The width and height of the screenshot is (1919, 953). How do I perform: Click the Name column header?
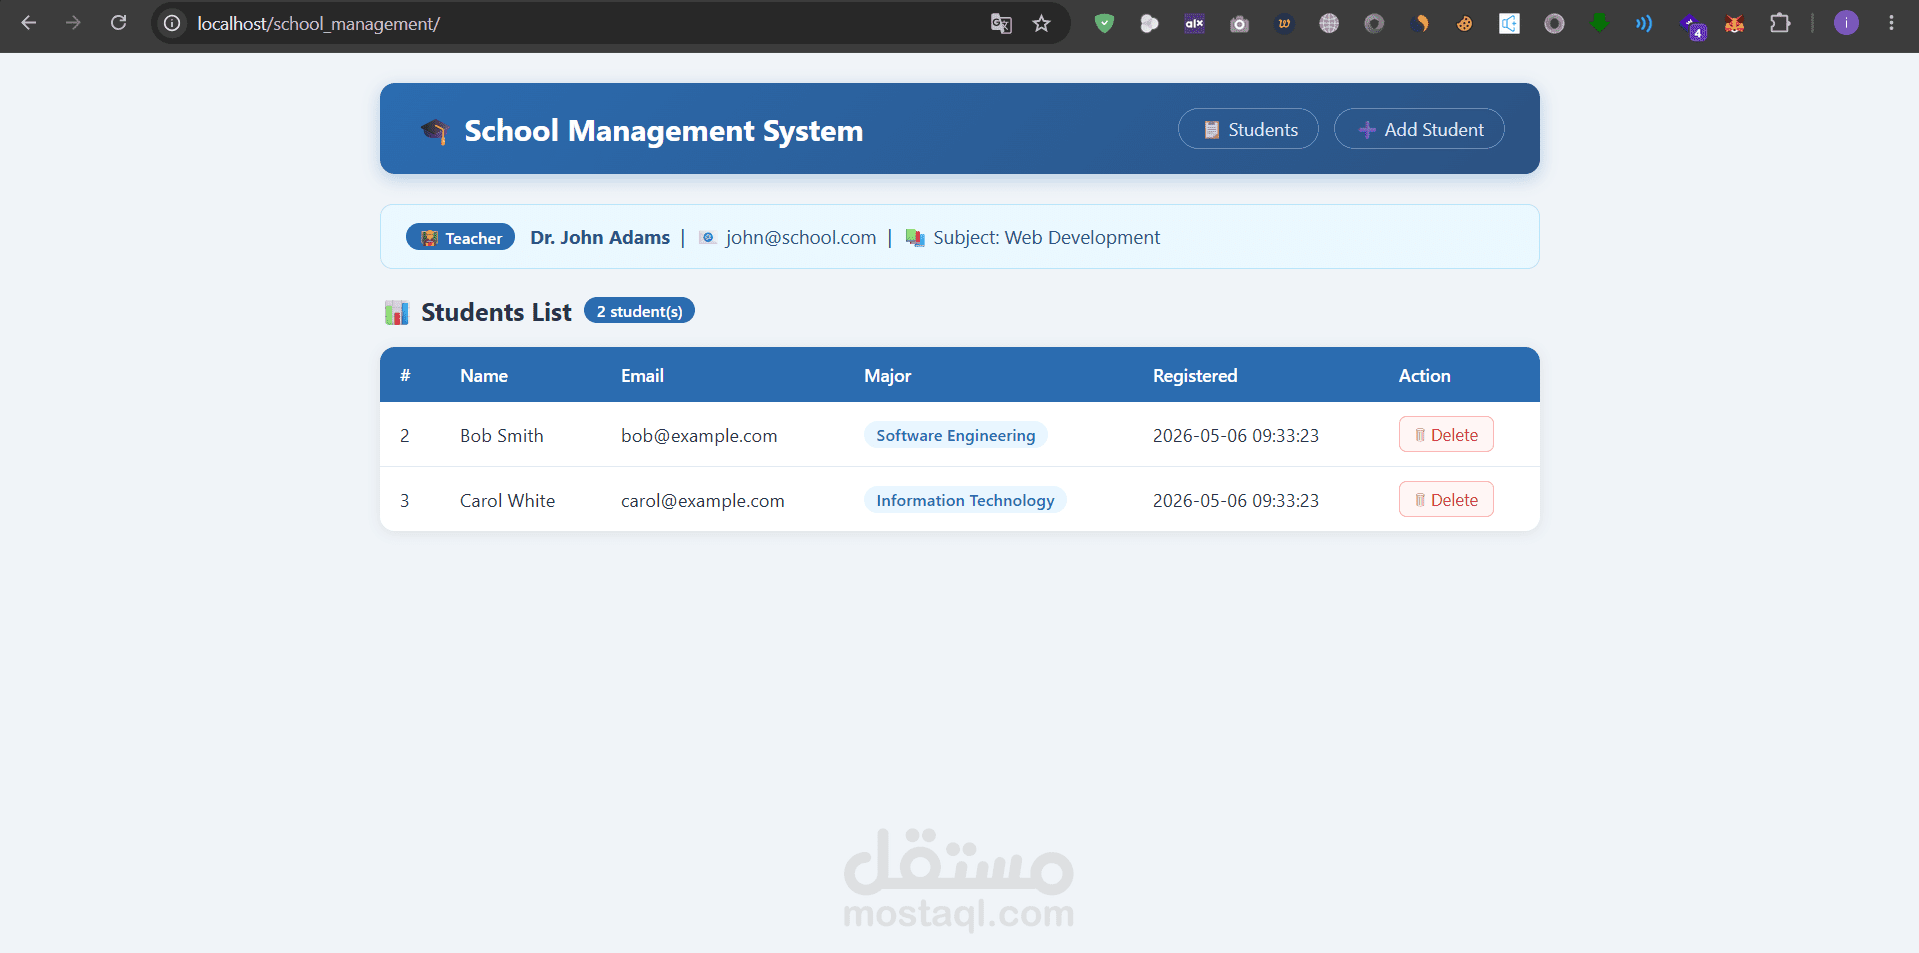coord(484,376)
